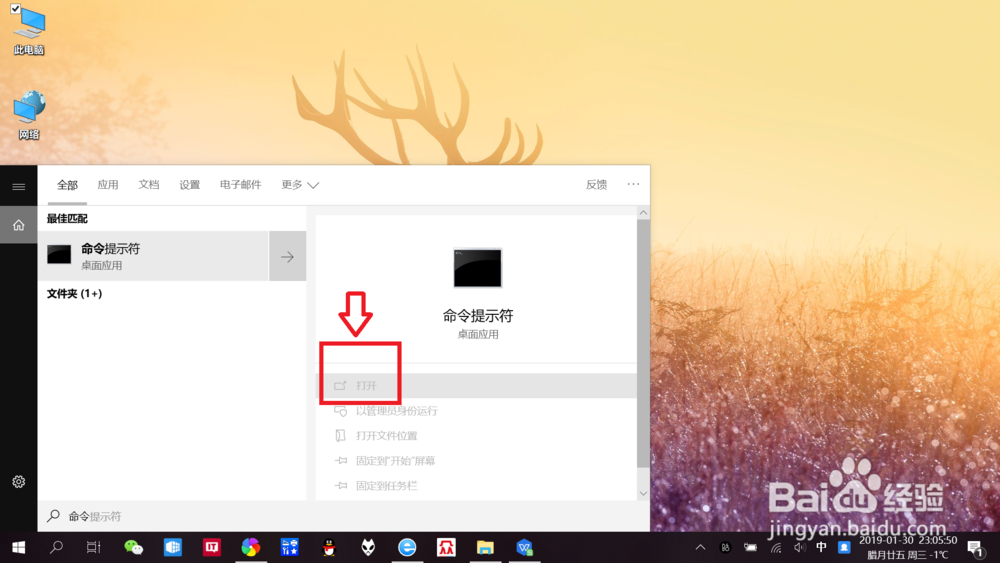Switch to the 电子邮件 tab
Screen dimensions: 1000x563
240,185
